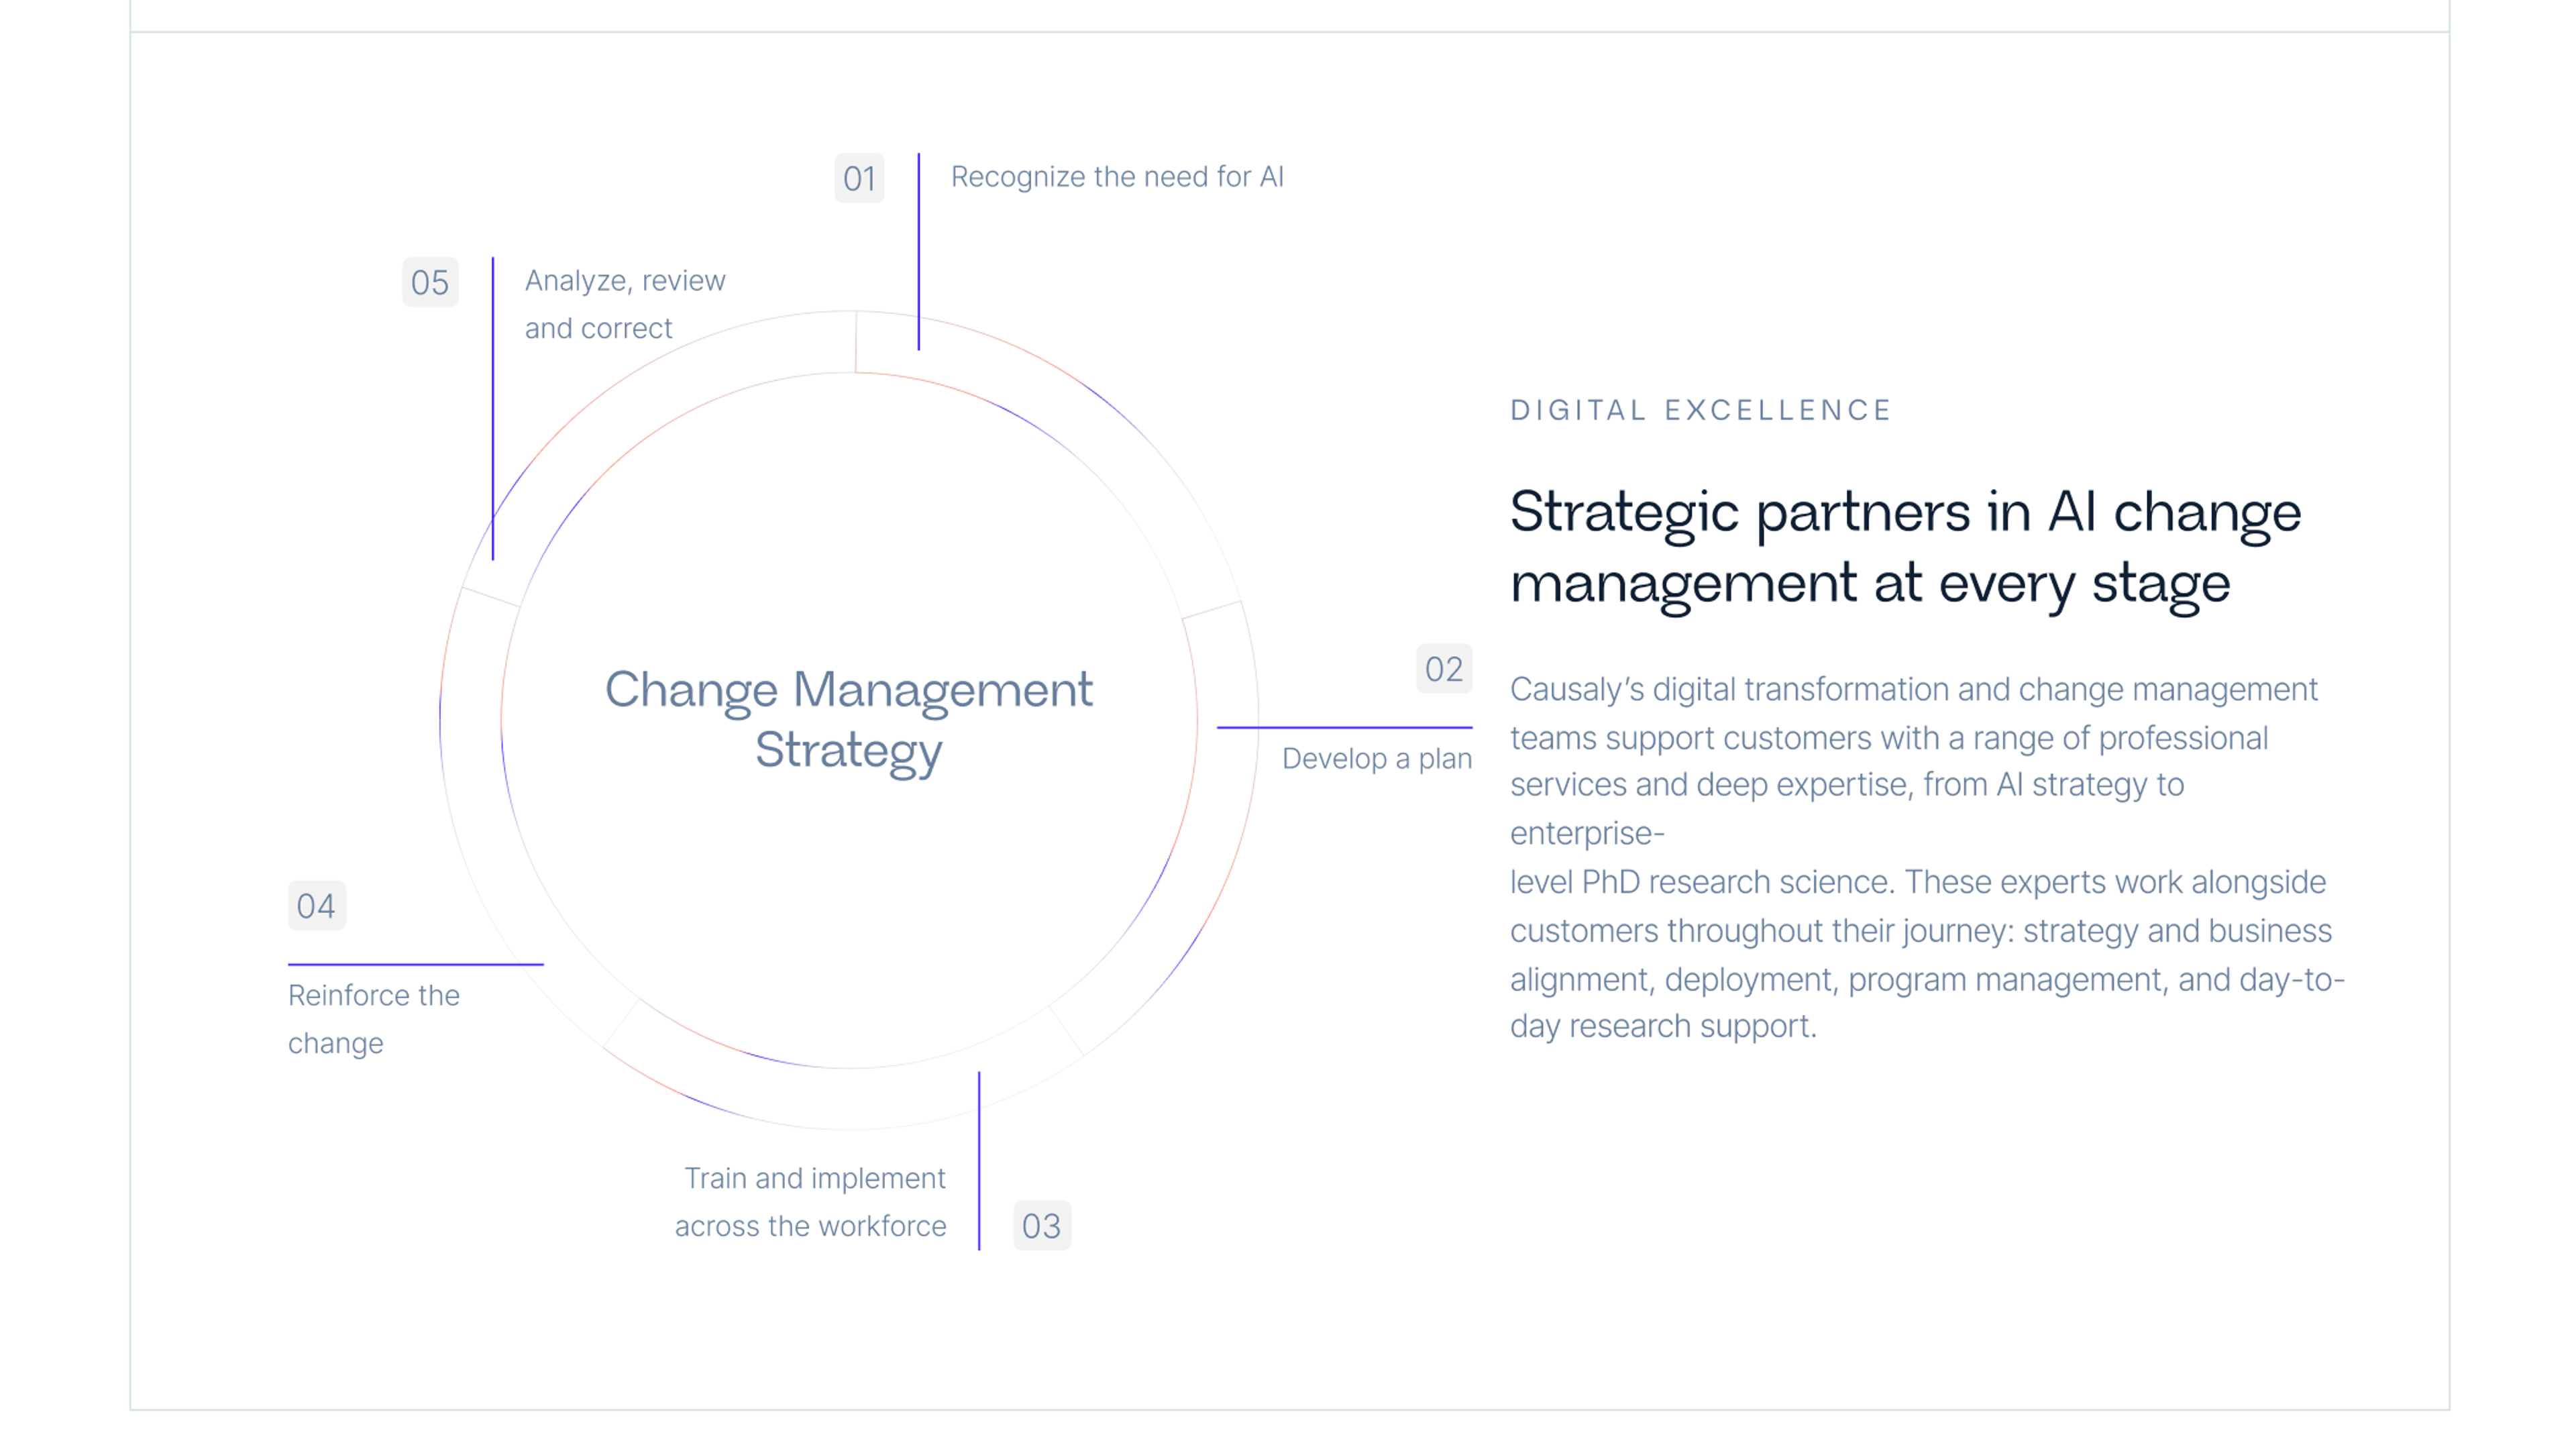Viewport: 2576px width, 1449px height.
Task: Click the horizontal purple line under step 04
Action: [415, 964]
